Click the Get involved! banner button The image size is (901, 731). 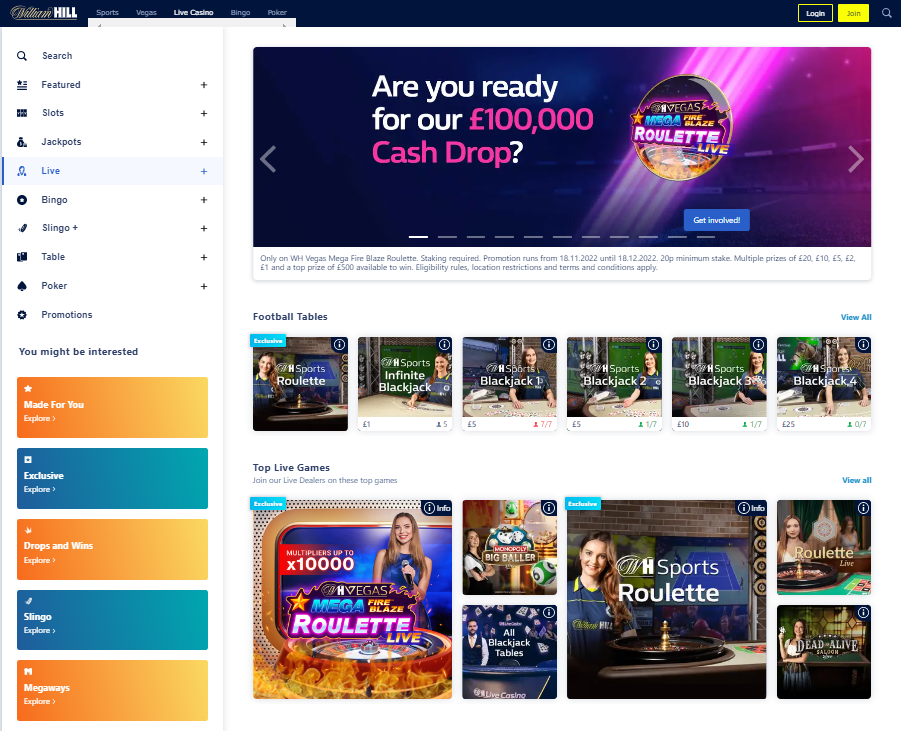tap(717, 220)
